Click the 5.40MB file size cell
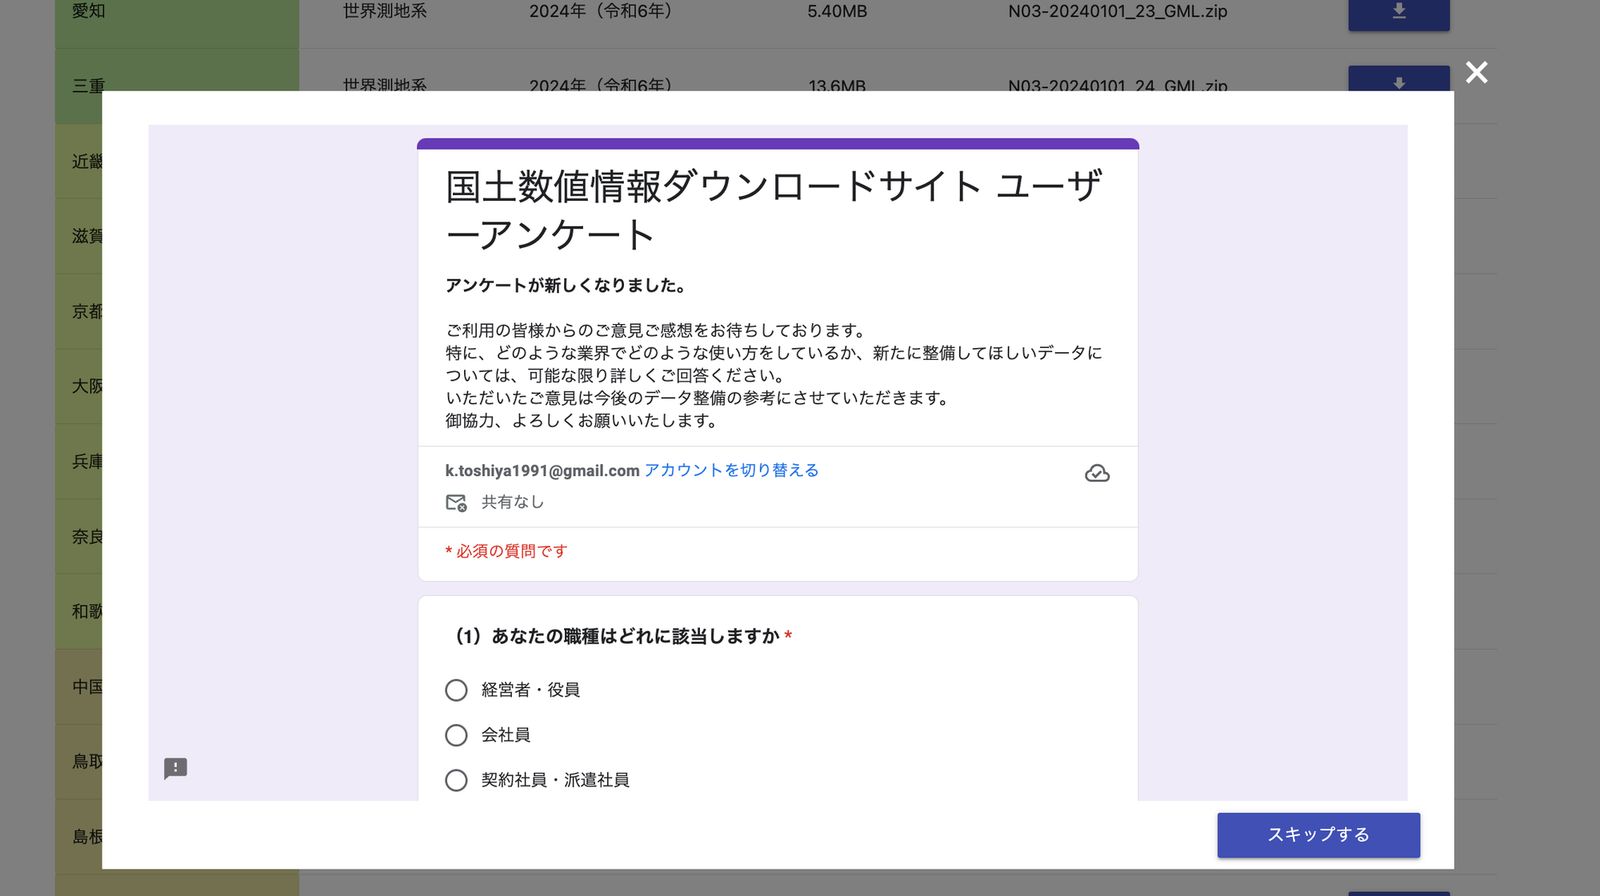Image resolution: width=1600 pixels, height=896 pixels. (837, 11)
